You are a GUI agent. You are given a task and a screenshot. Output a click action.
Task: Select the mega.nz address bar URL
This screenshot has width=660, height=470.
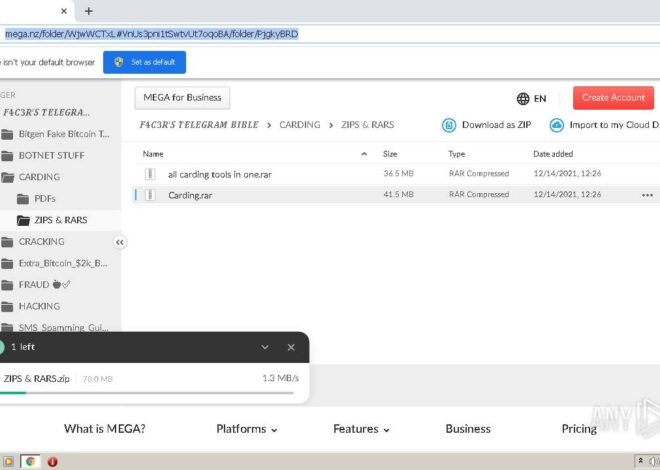[x=152, y=34]
